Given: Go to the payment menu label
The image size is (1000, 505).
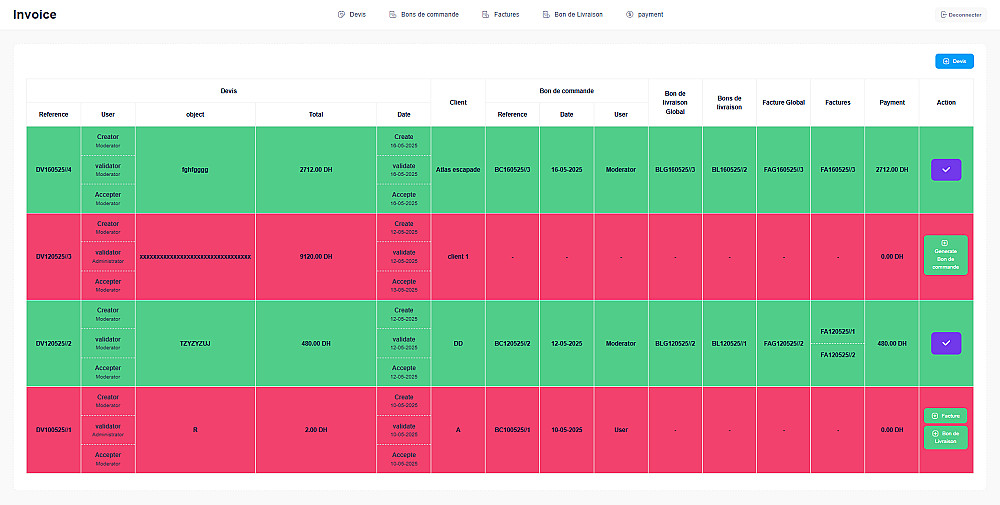Looking at the screenshot, I should click(650, 15).
